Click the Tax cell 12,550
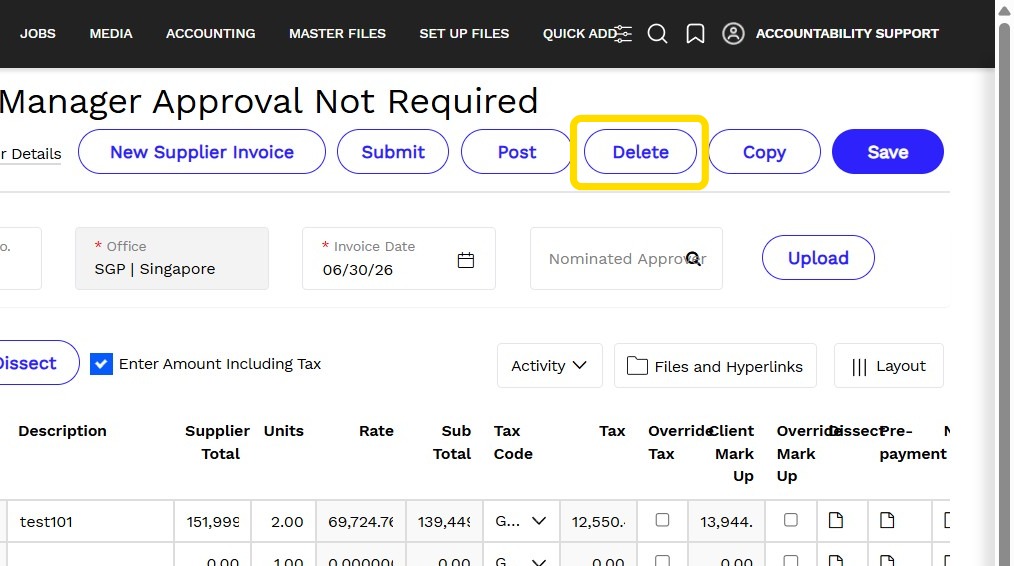The image size is (1014, 566). tap(598, 521)
